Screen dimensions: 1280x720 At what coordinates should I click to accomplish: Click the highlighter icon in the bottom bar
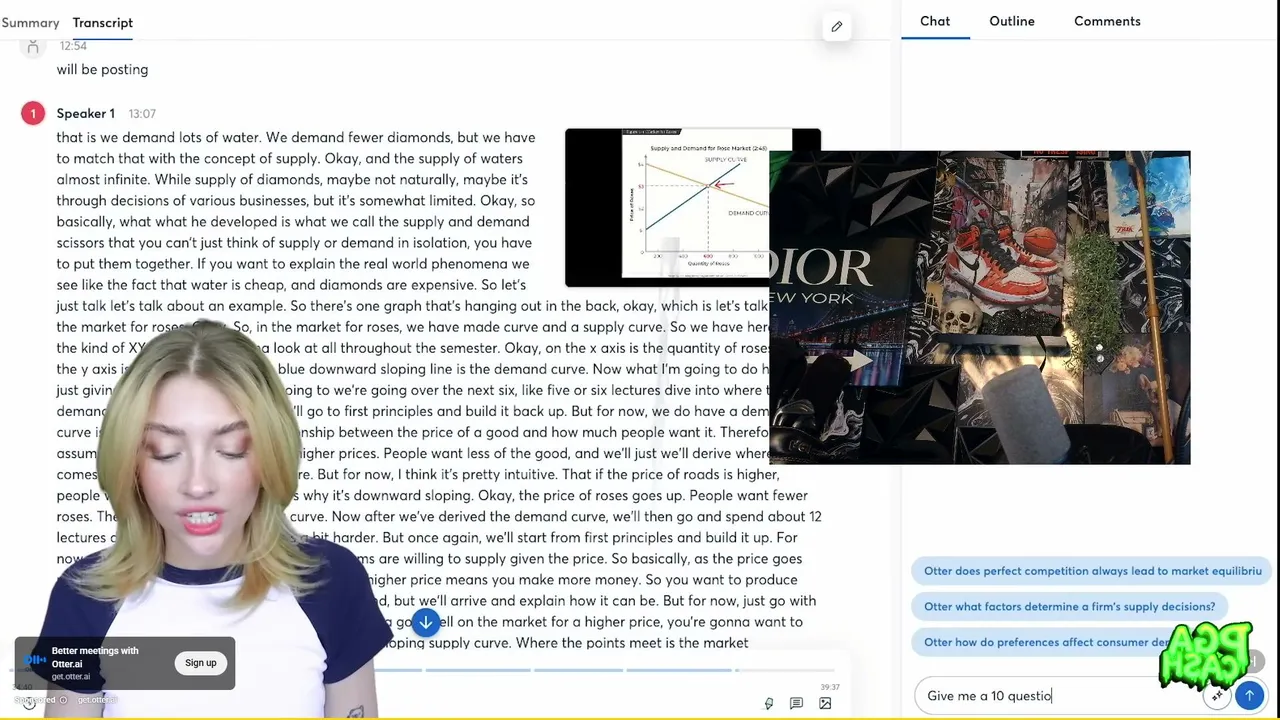coord(768,703)
